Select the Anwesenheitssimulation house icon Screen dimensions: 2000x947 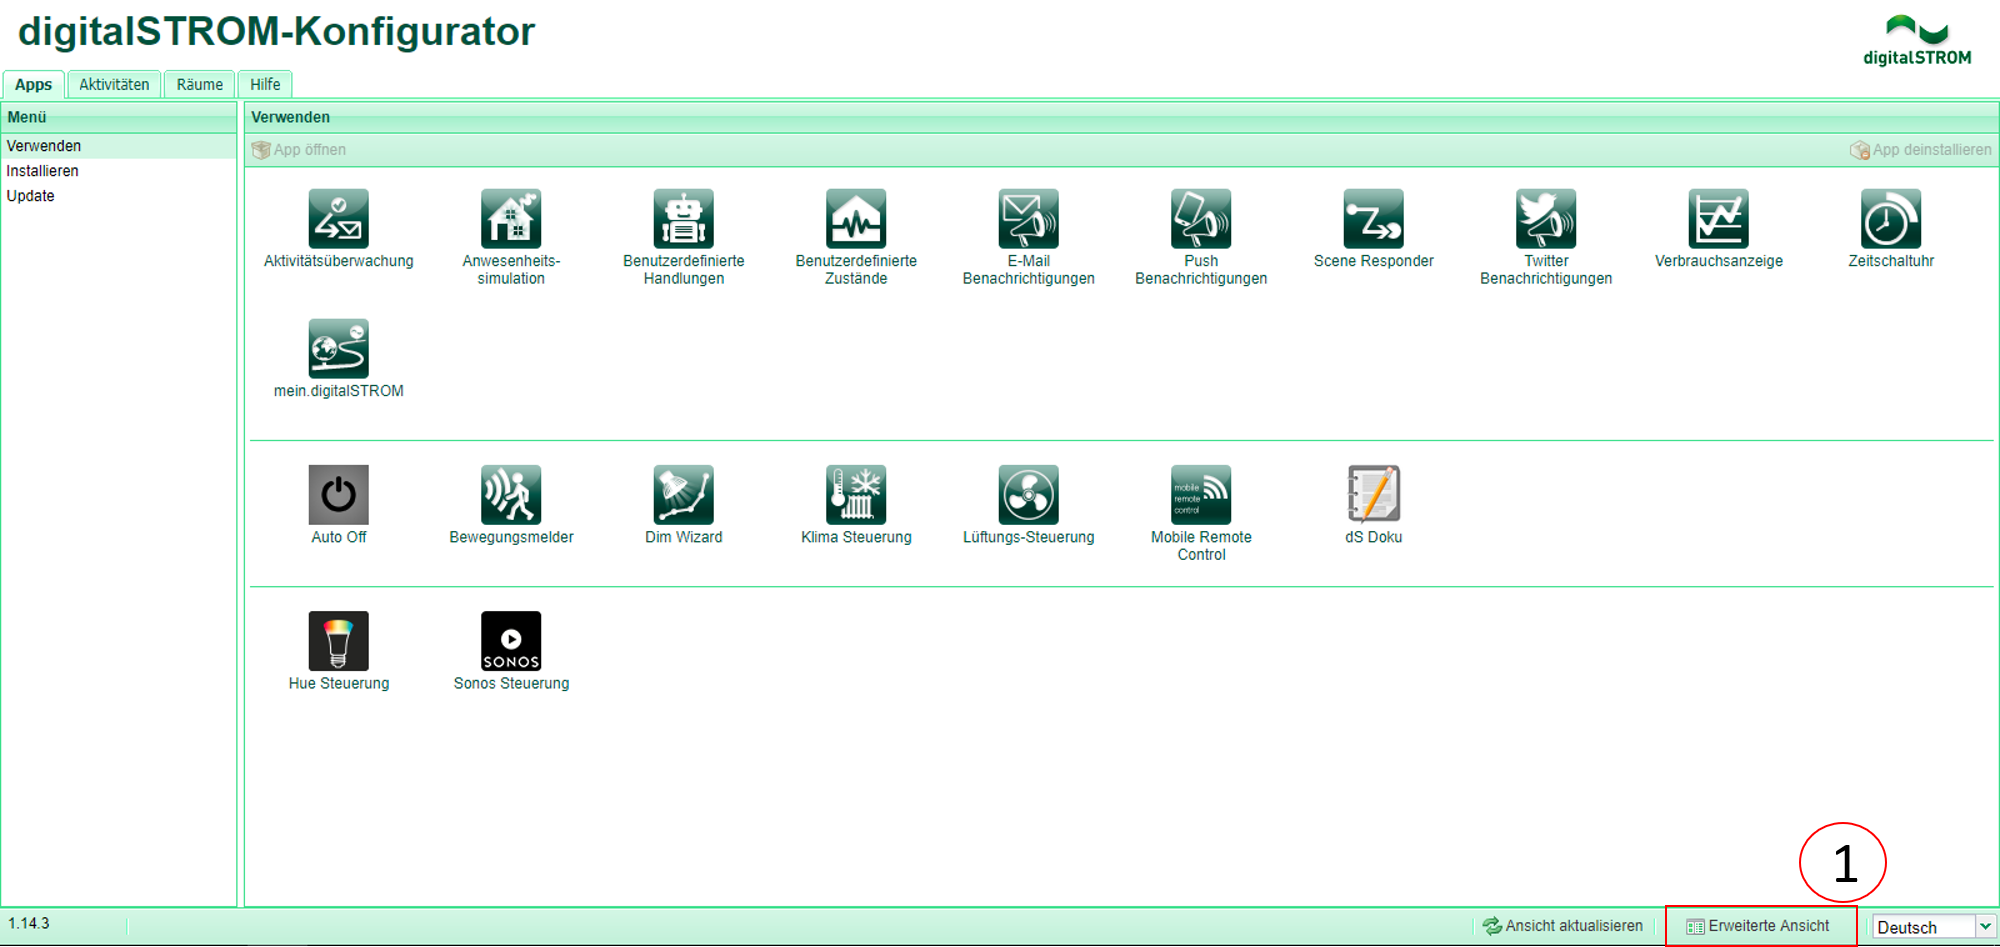pyautogui.click(x=511, y=218)
